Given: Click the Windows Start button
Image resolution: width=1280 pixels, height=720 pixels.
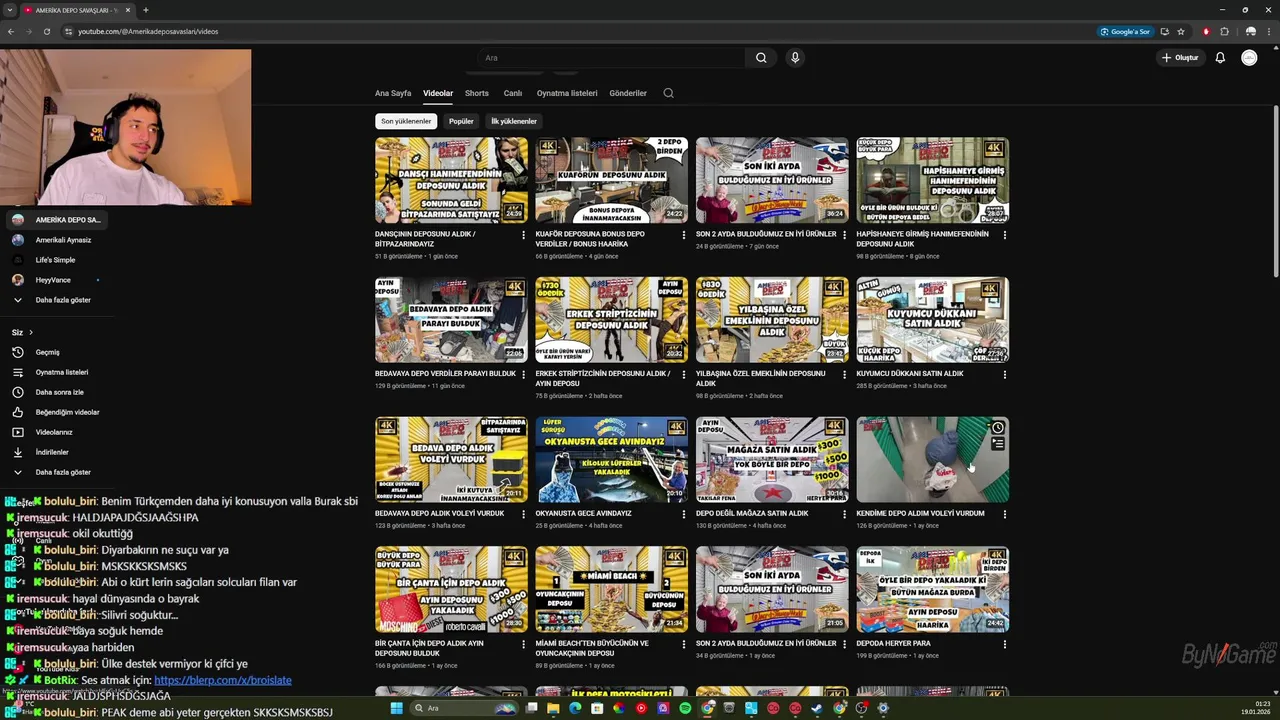Looking at the screenshot, I should [396, 708].
